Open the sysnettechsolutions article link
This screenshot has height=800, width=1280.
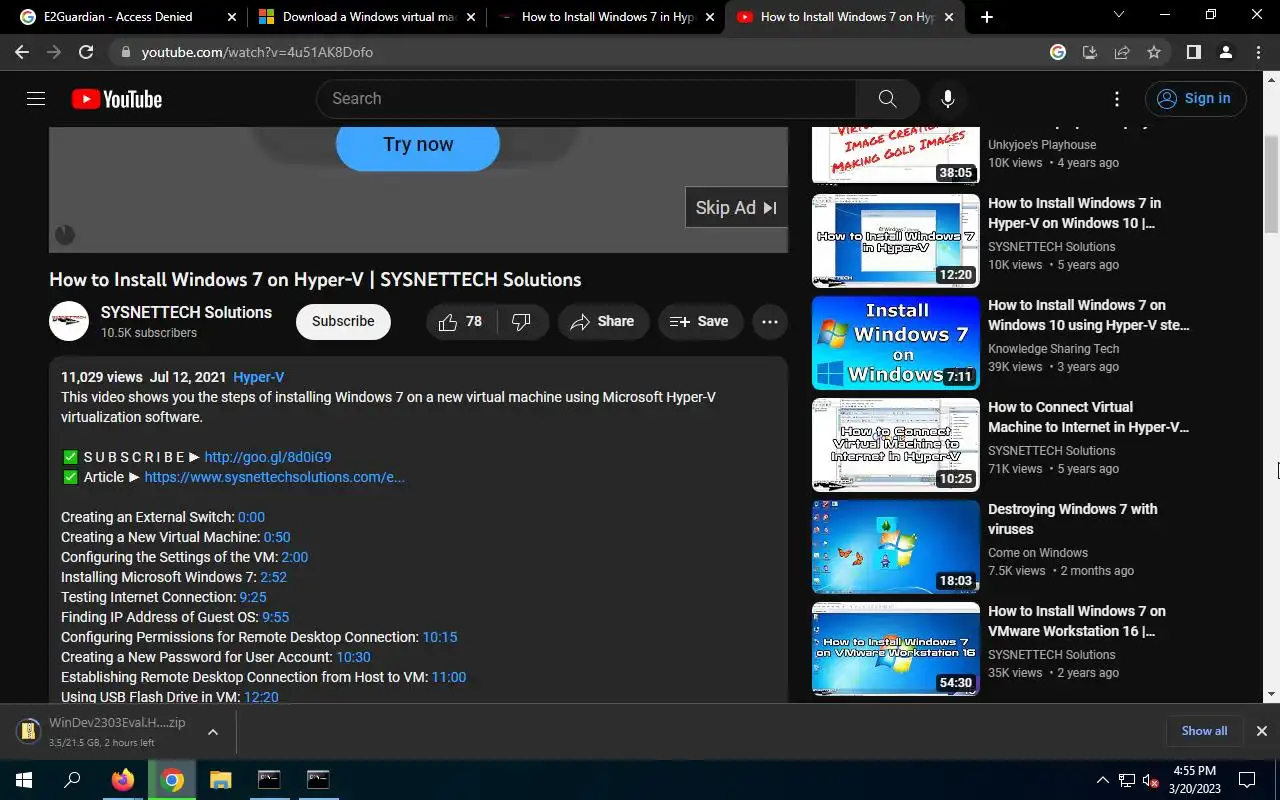point(275,477)
